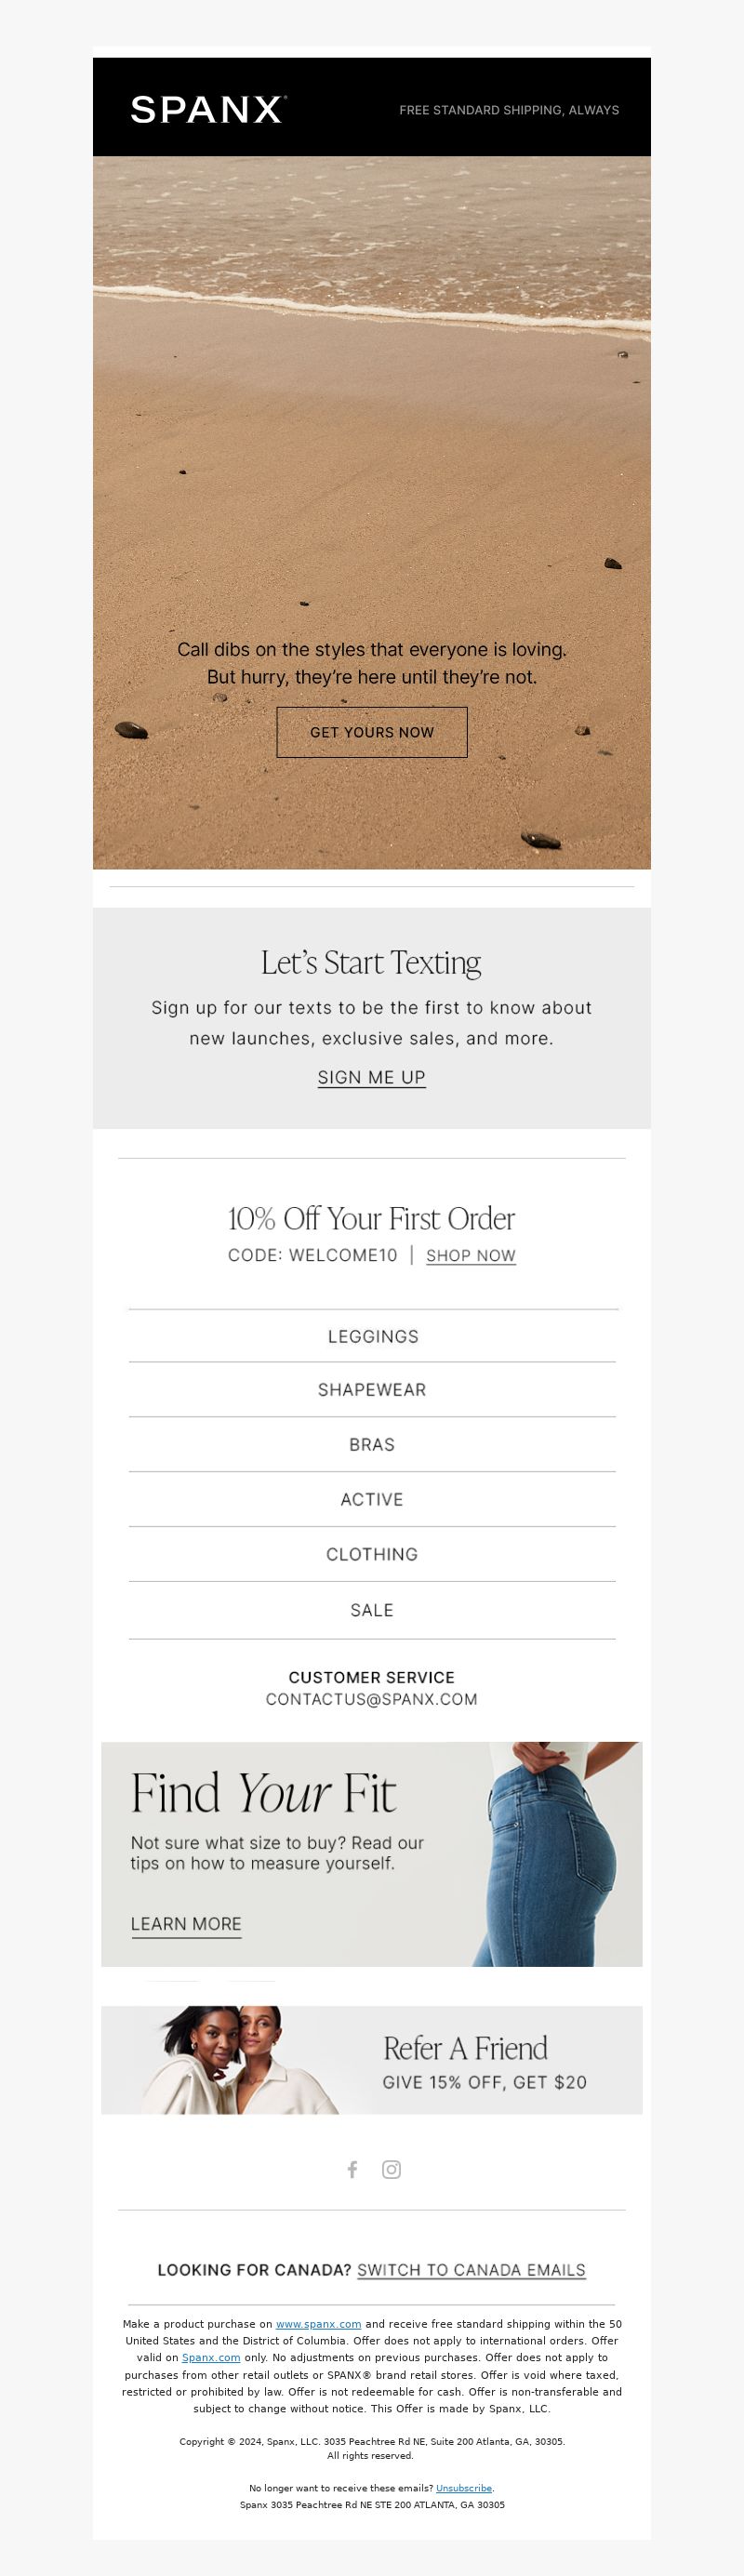Click the Unsubscribe link
Screen dimensions: 744x2576
pyautogui.click(x=464, y=2488)
